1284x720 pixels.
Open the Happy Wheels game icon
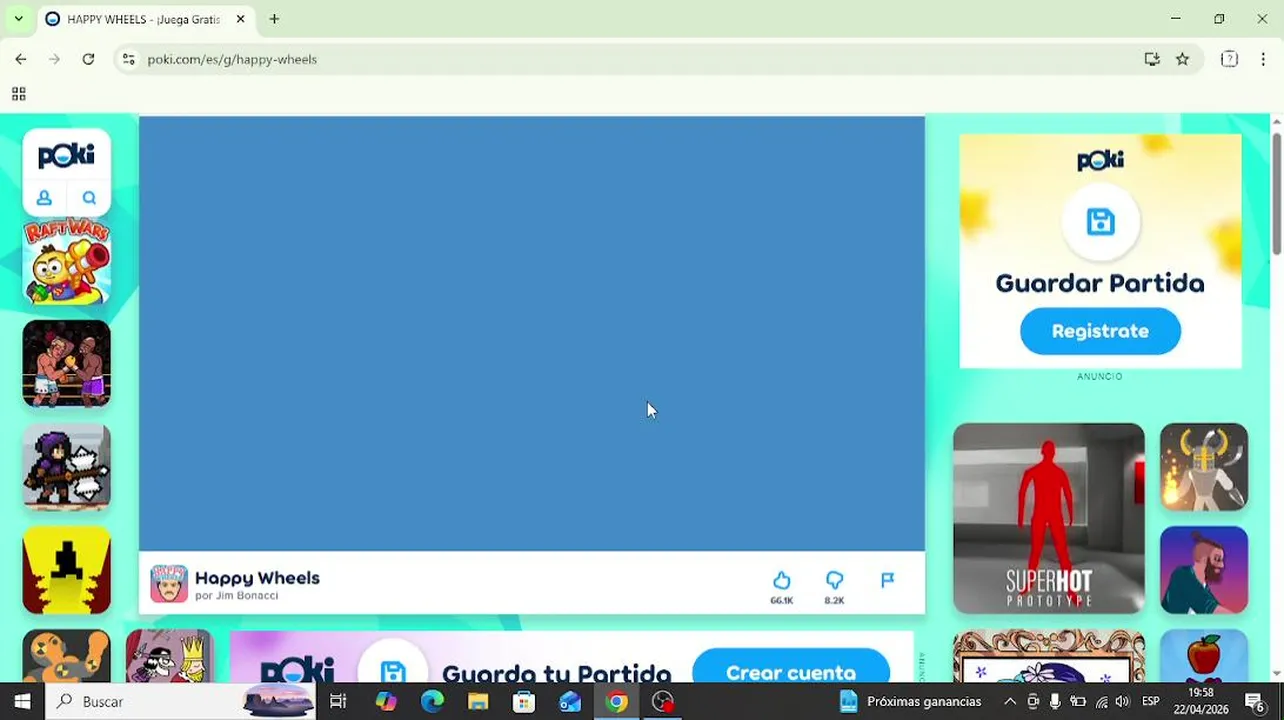pyautogui.click(x=169, y=584)
